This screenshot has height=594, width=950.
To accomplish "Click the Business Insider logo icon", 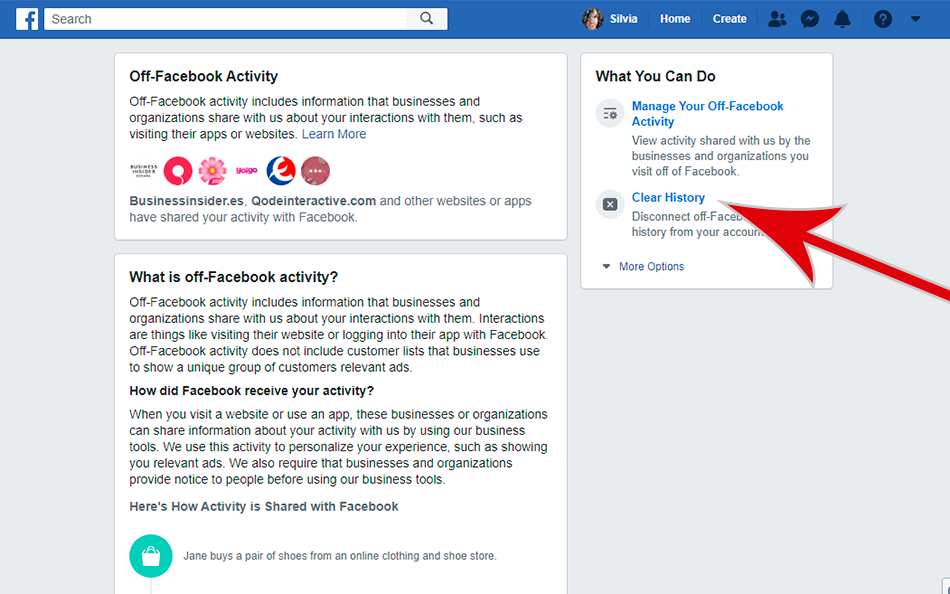I will pos(144,170).
